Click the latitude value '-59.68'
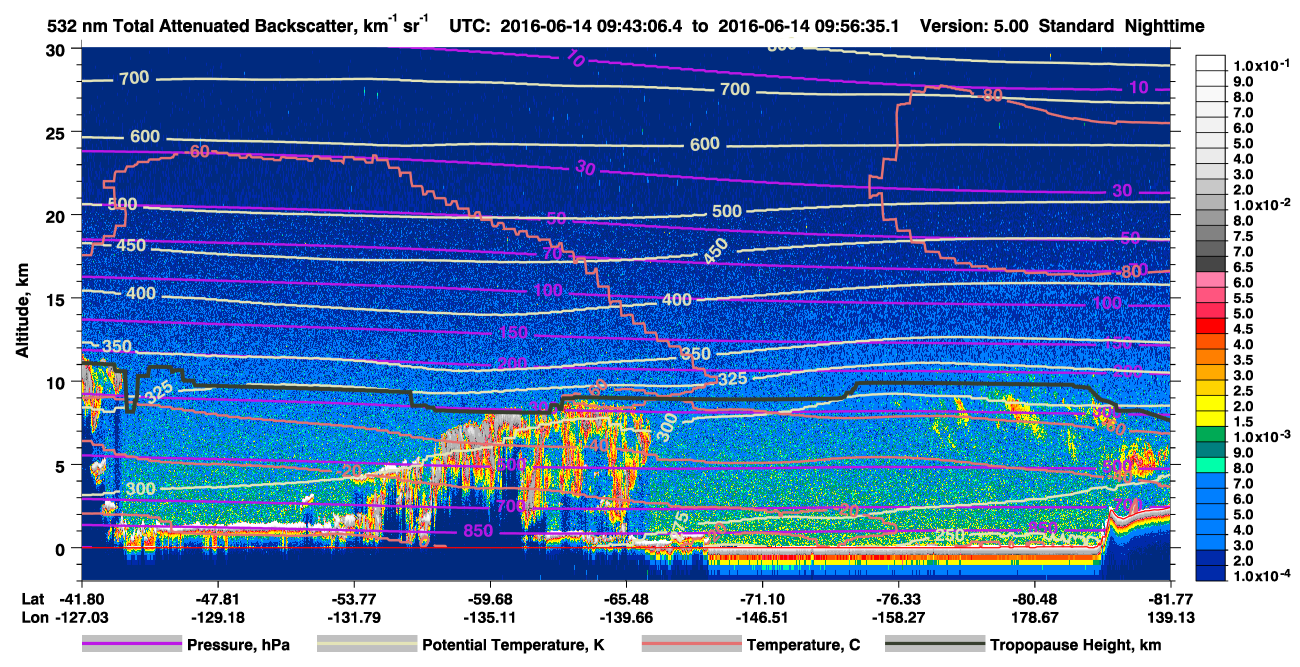This screenshot has width=1300, height=667. click(490, 600)
